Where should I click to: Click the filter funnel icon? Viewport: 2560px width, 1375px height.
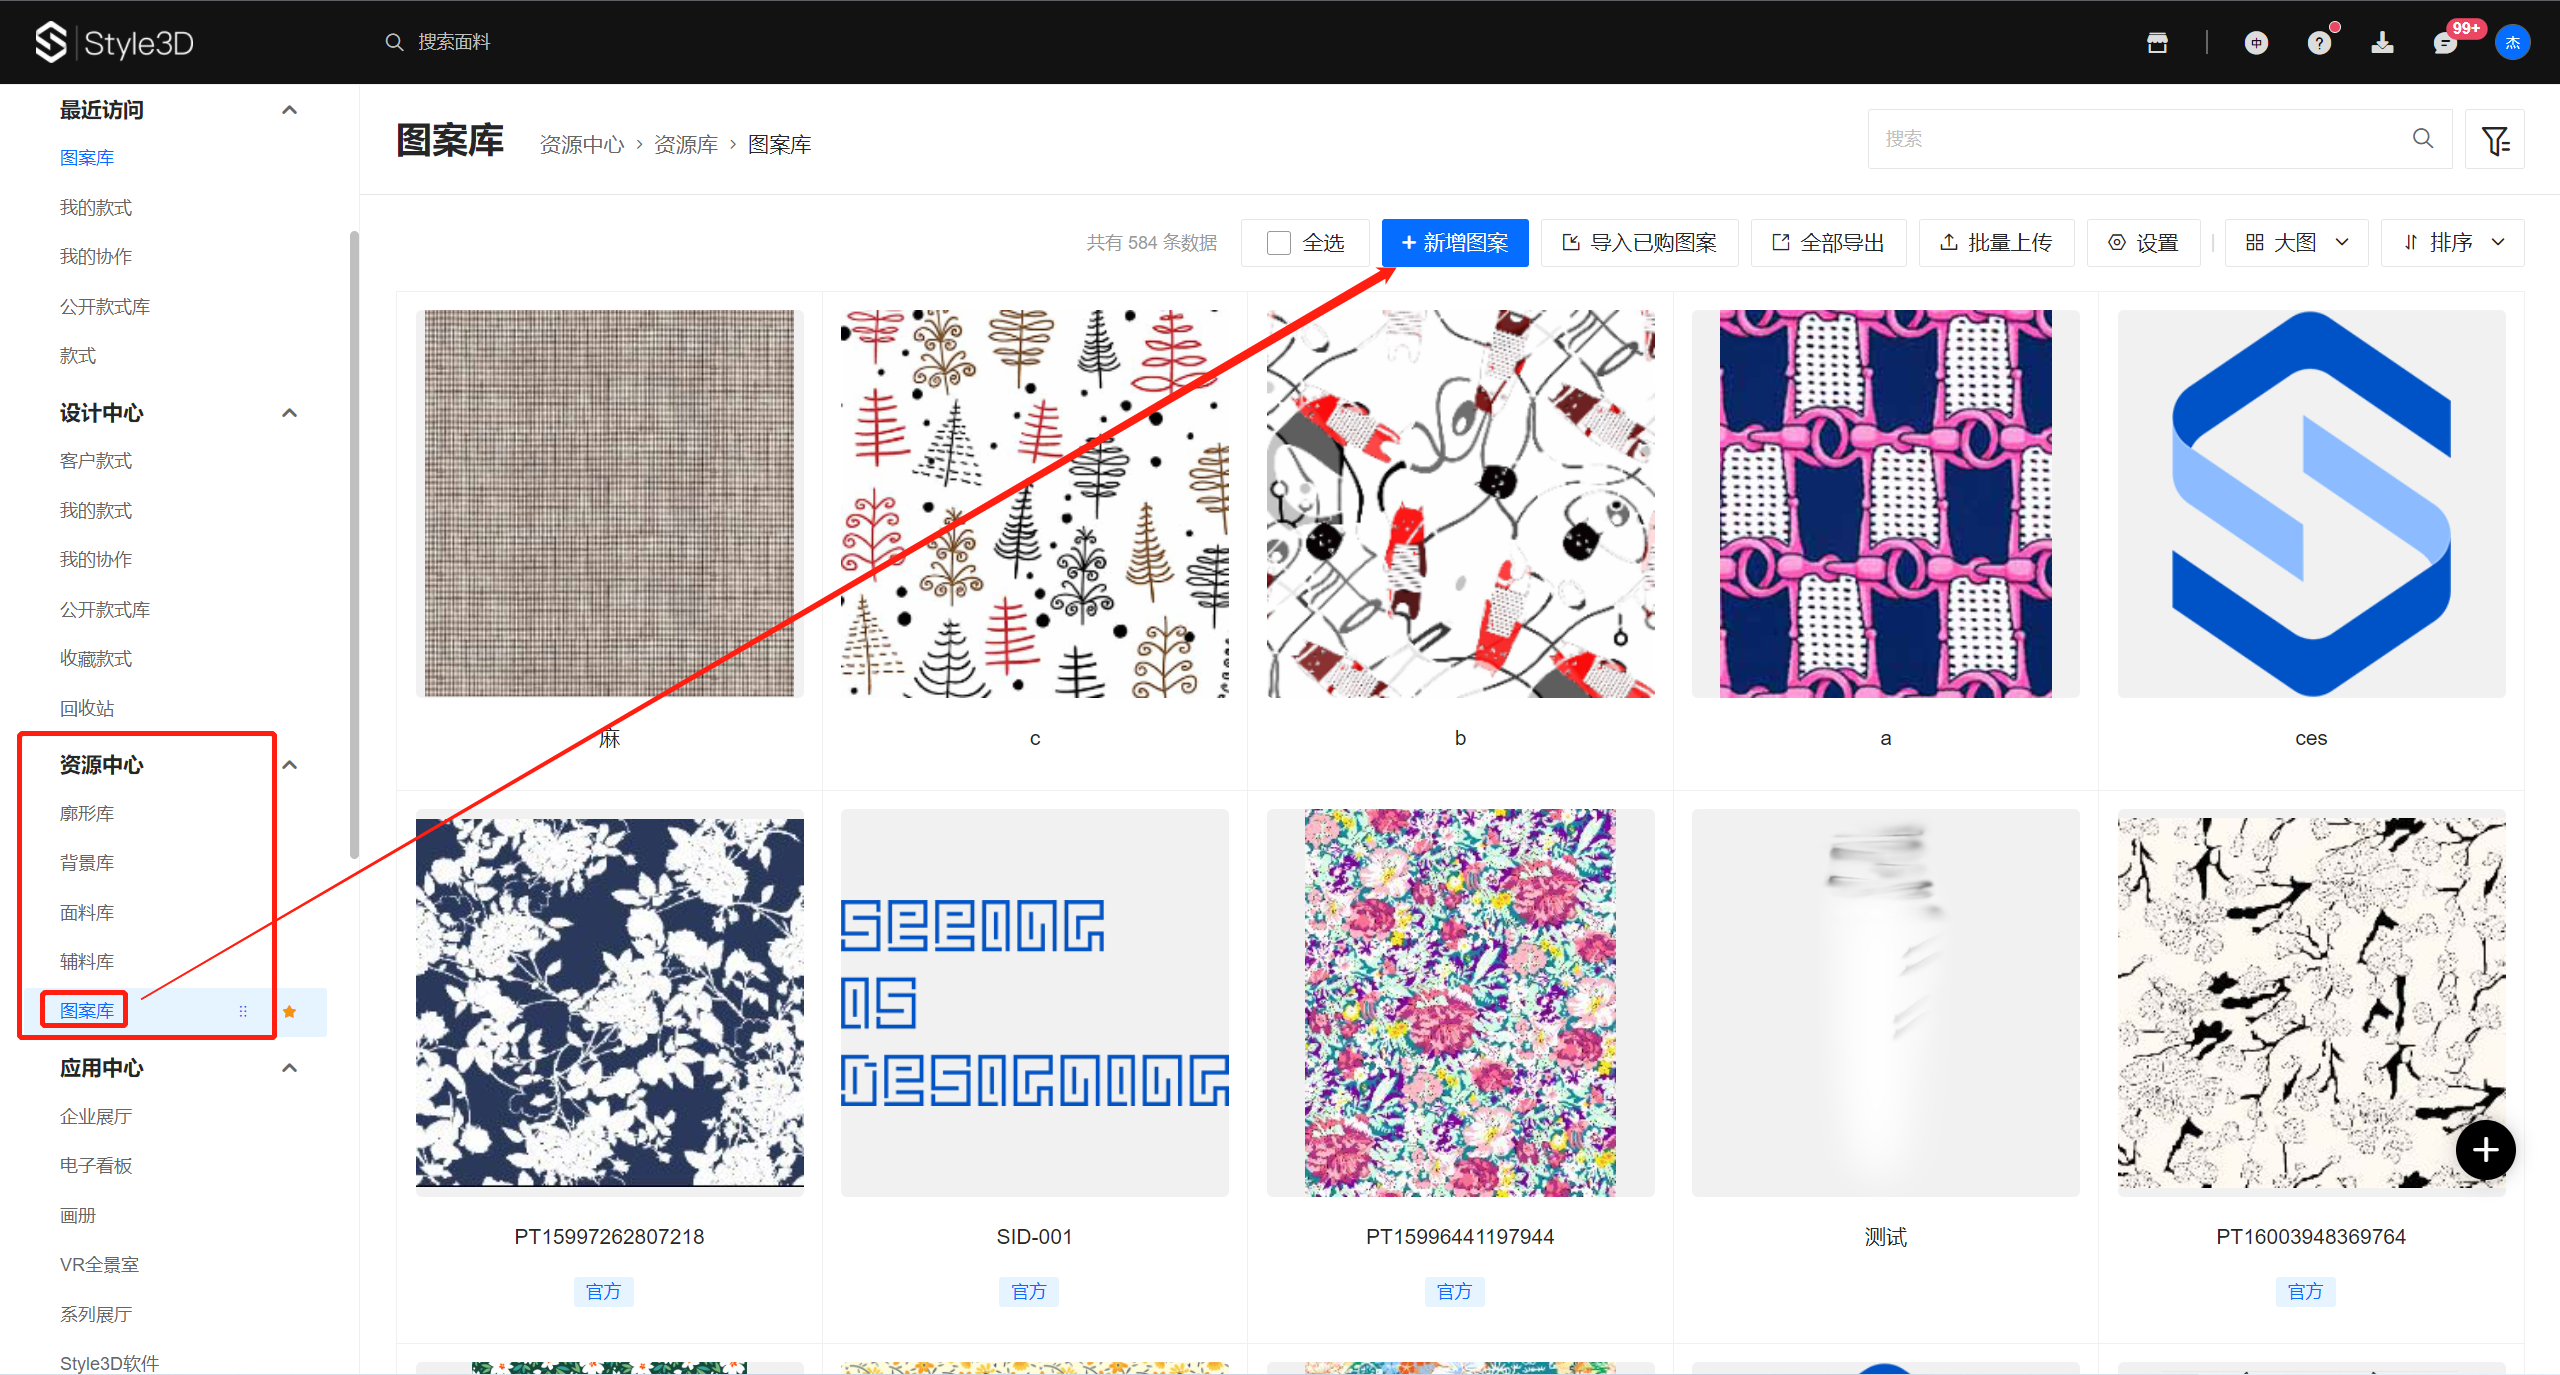click(2495, 140)
